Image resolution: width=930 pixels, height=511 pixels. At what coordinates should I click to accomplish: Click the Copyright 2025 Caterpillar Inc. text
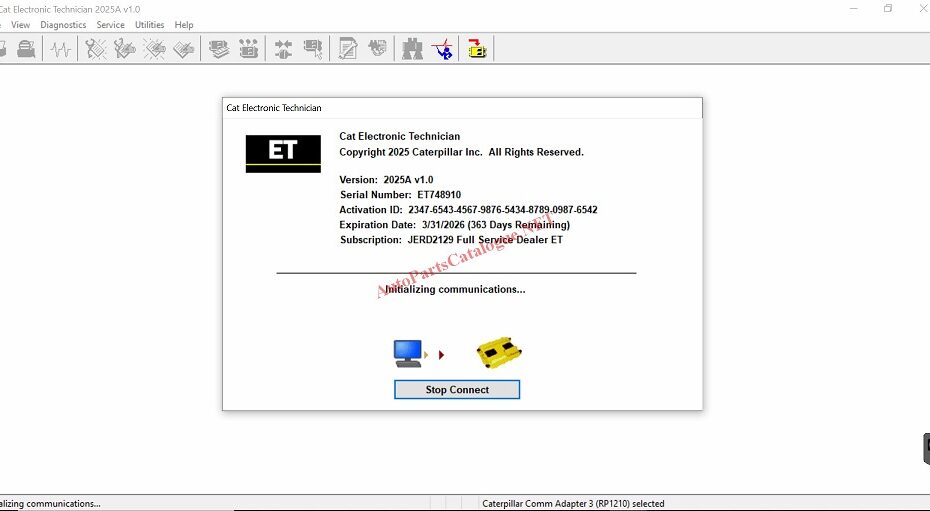pos(461,152)
